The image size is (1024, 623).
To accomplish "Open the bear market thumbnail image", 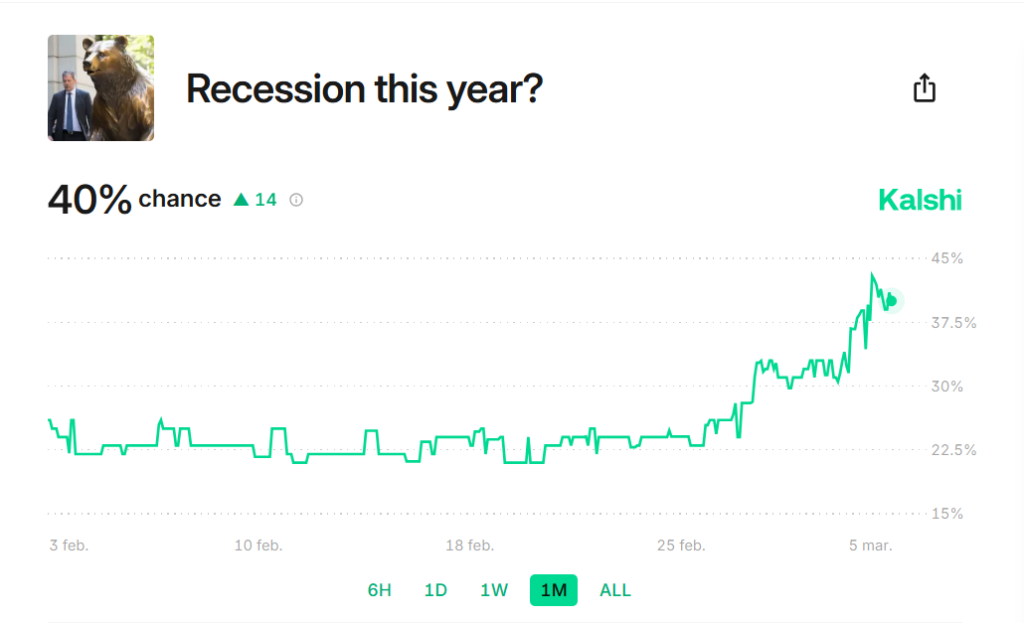I will coord(101,88).
